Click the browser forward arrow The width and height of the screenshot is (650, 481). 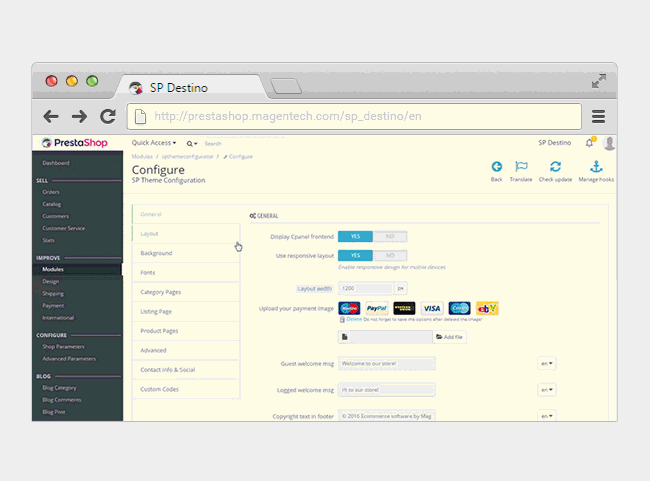(x=79, y=117)
